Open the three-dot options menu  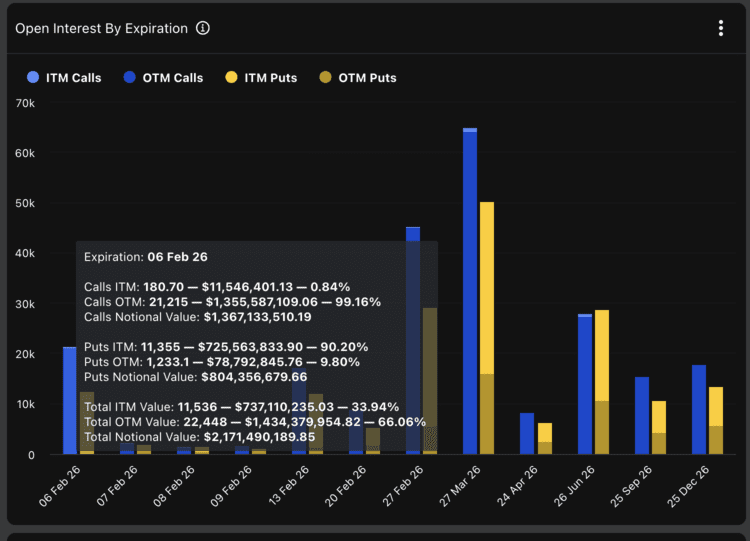pyautogui.click(x=720, y=28)
